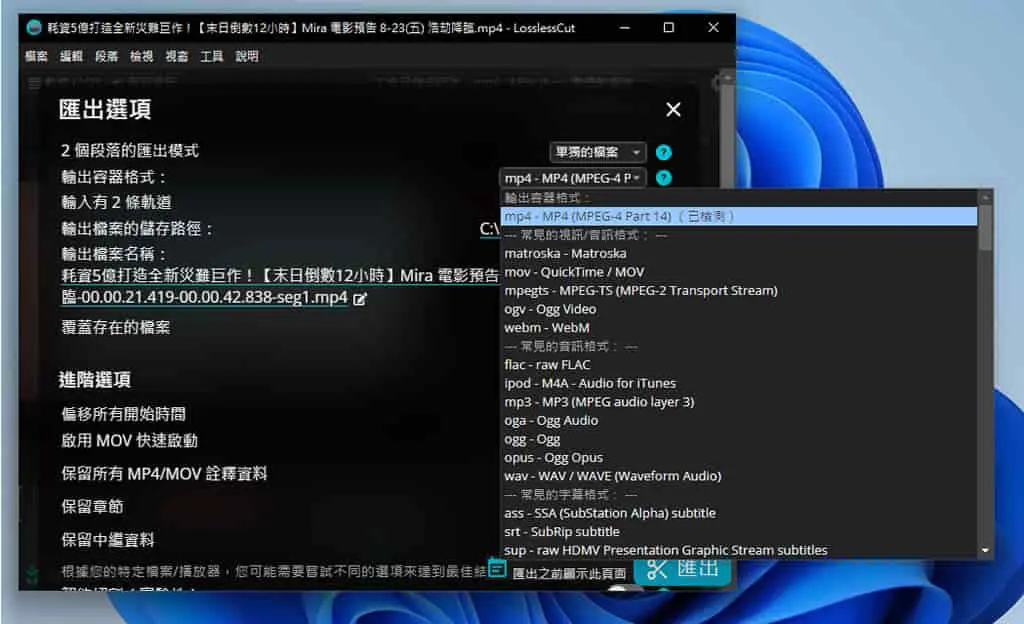This screenshot has width=1024, height=624.
Task: Open the C:\ output save path link
Action: coord(489,229)
